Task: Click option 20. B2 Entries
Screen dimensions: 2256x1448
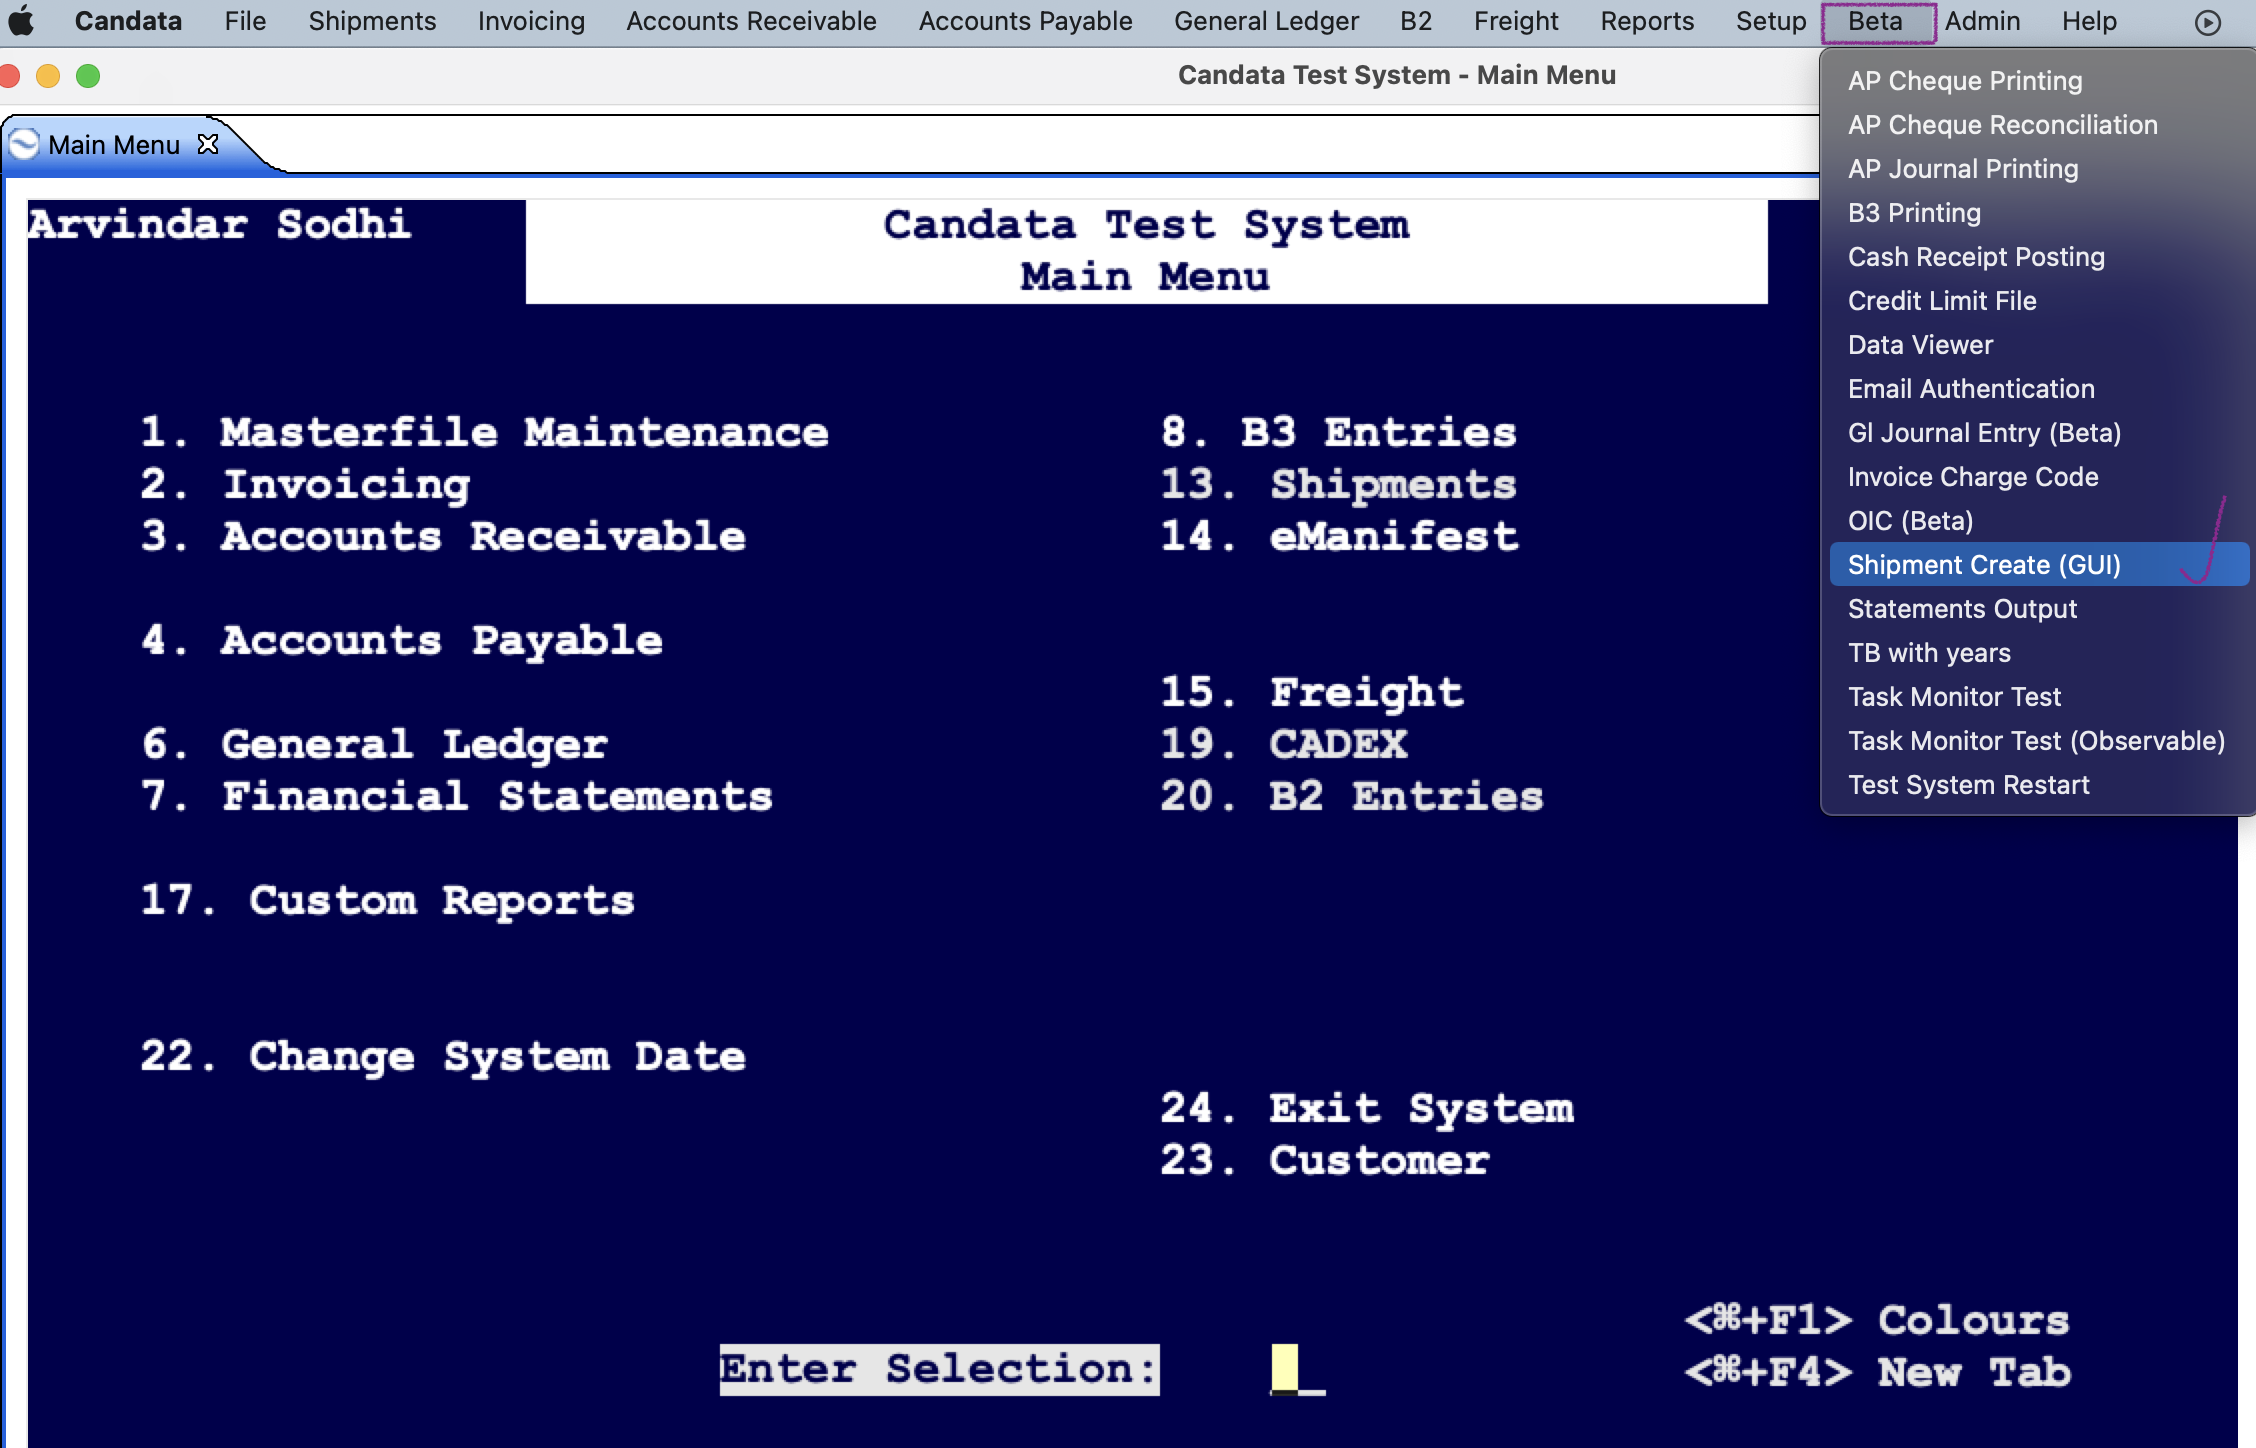Action: [x=1352, y=796]
